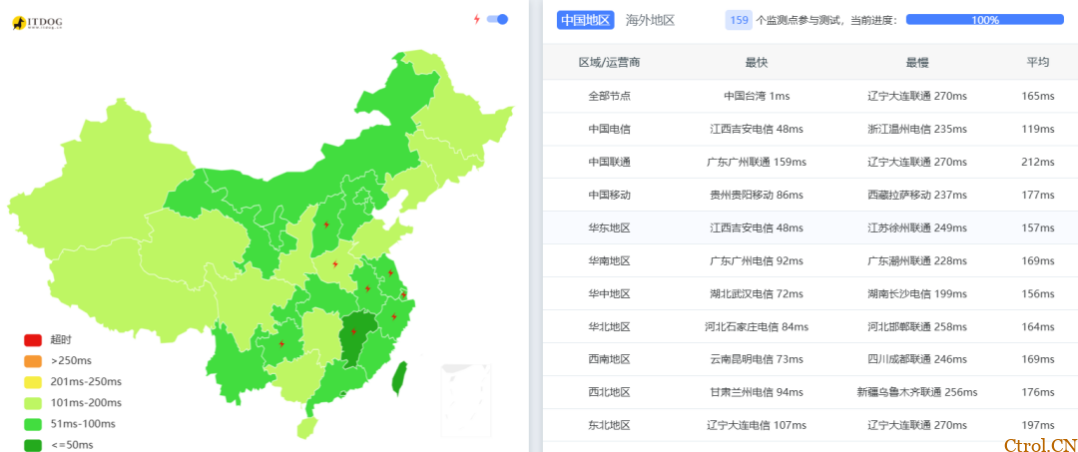The image size is (1078, 452).
Task: Click the 最慢 column header
Action: click(917, 63)
